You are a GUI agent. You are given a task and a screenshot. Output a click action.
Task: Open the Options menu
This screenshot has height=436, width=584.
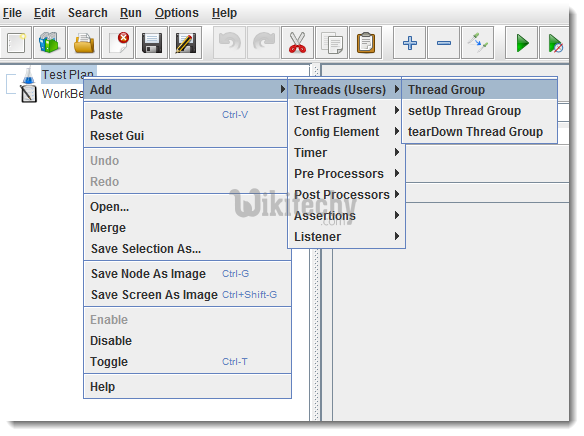click(x=177, y=13)
